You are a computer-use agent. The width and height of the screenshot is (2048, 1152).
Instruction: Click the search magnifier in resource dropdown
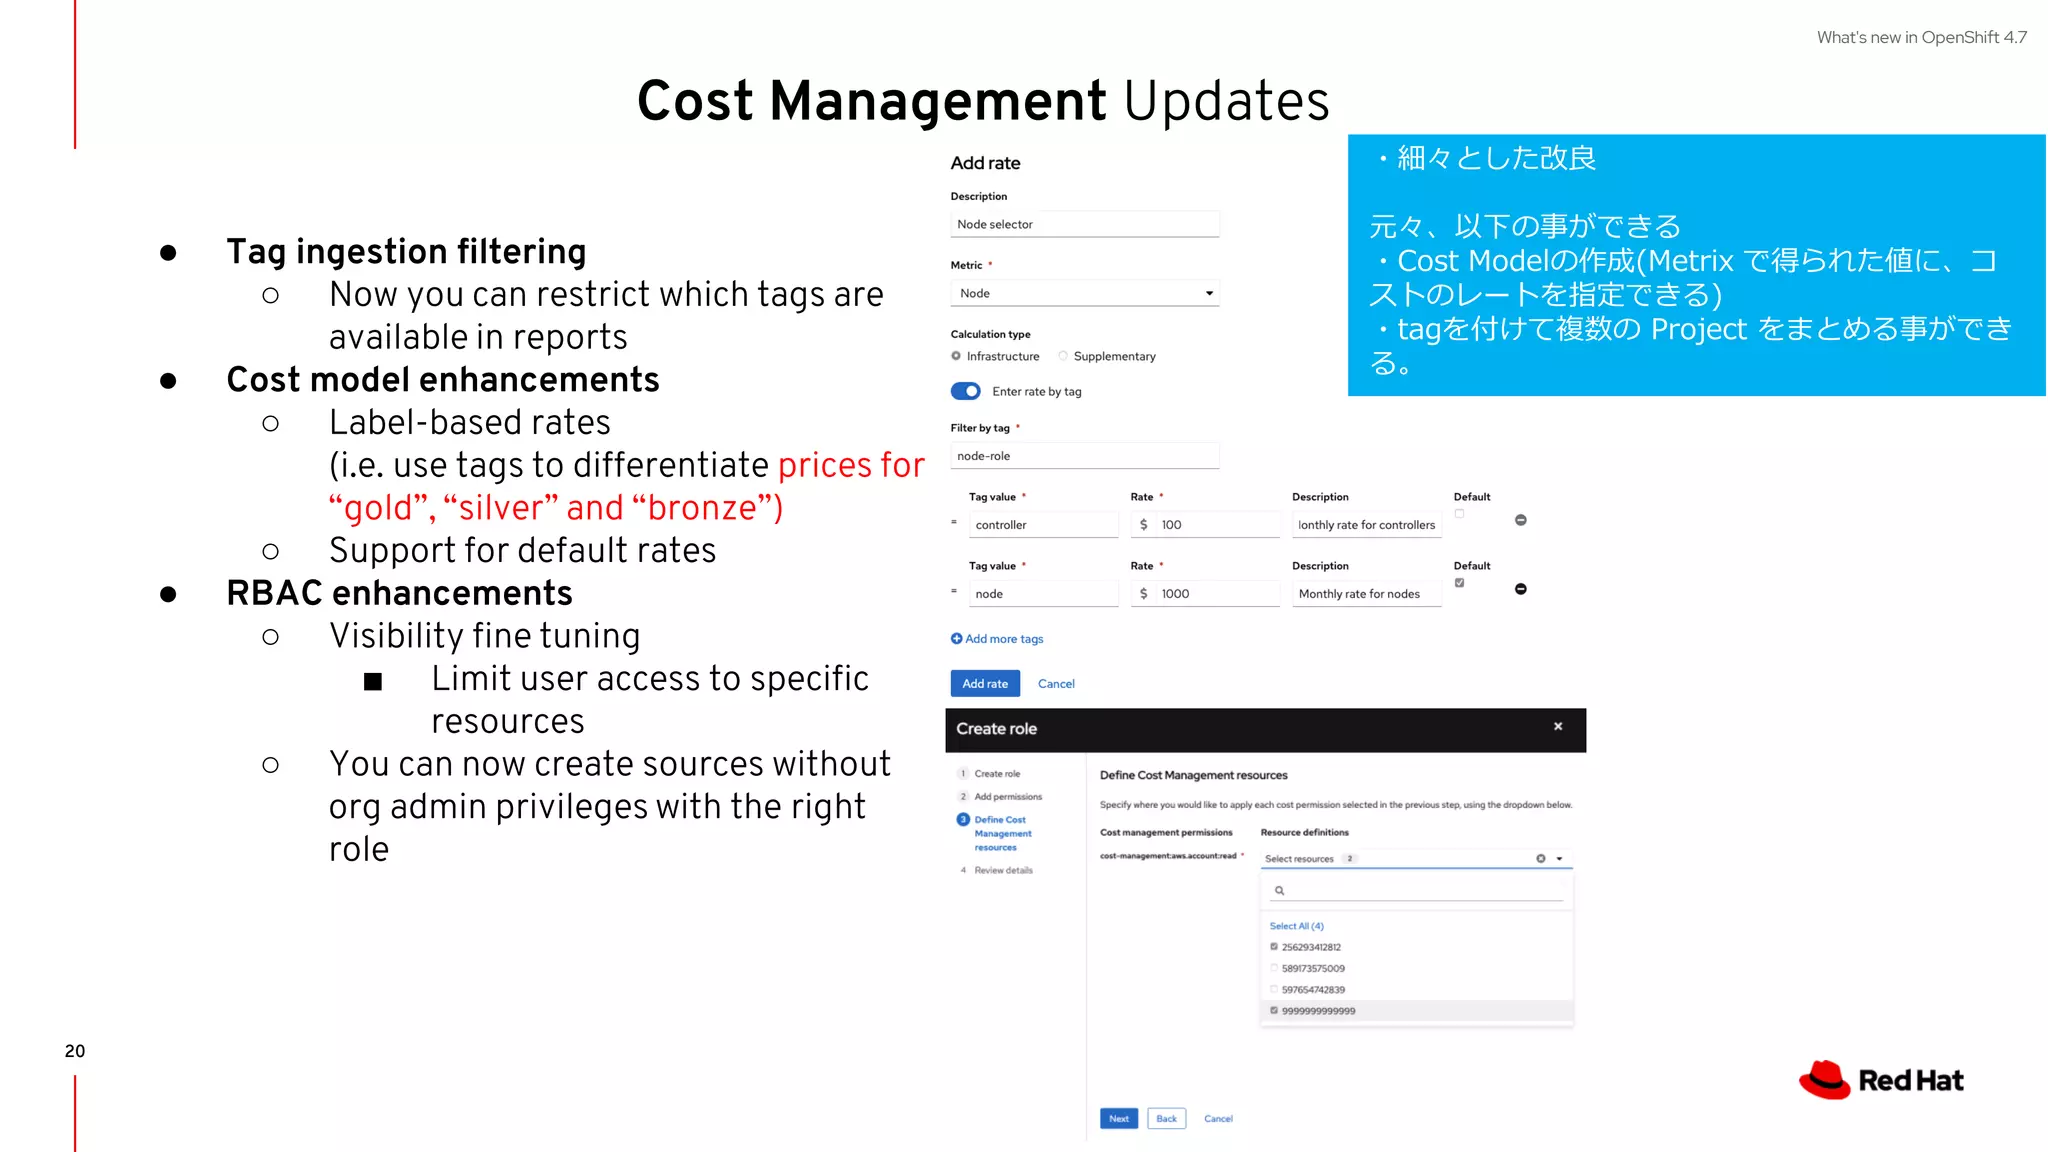(x=1279, y=890)
